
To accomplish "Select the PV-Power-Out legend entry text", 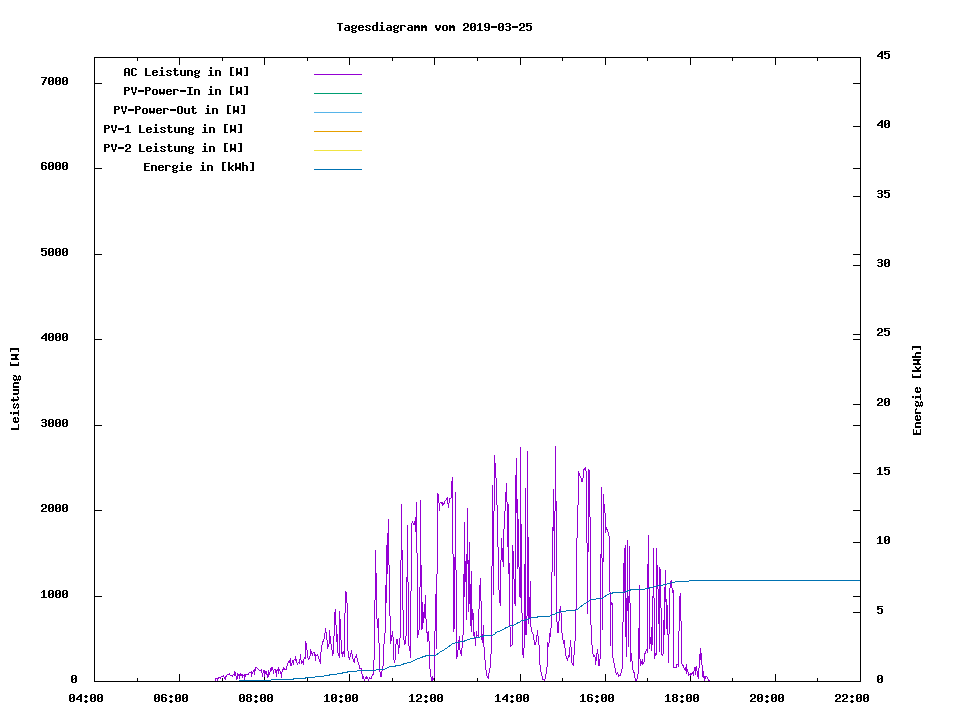I will click(x=180, y=110).
